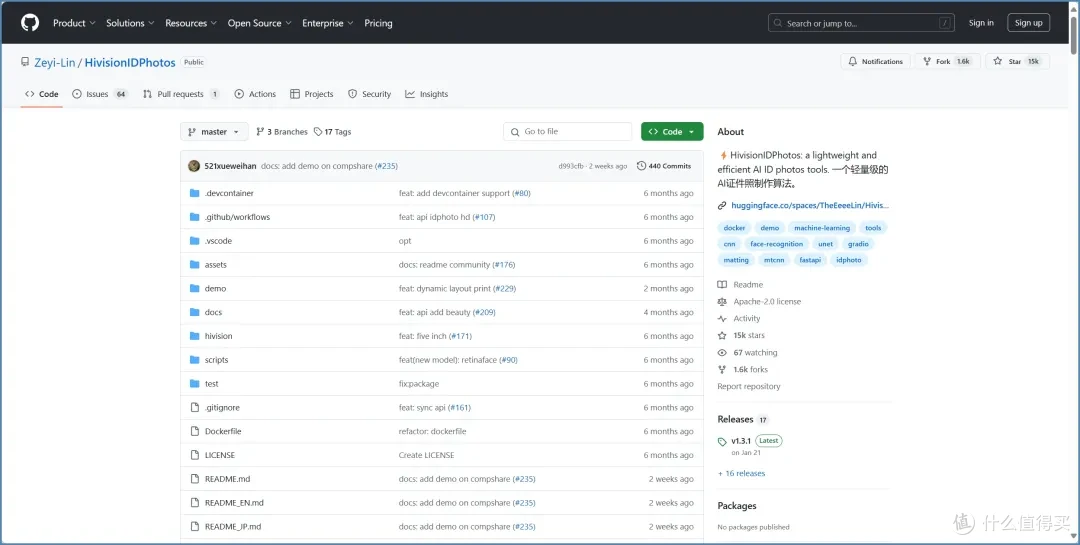
Task: Expand the Product menu
Action: tap(74, 23)
